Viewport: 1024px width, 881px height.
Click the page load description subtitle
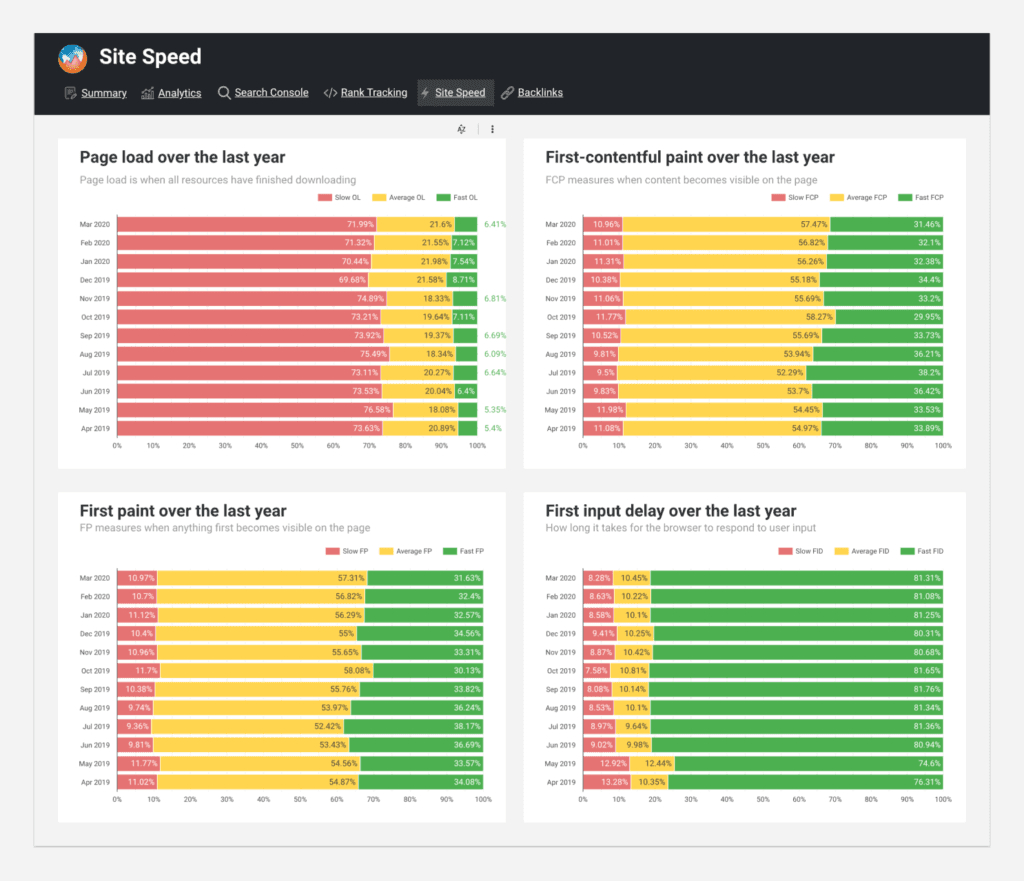[217, 180]
